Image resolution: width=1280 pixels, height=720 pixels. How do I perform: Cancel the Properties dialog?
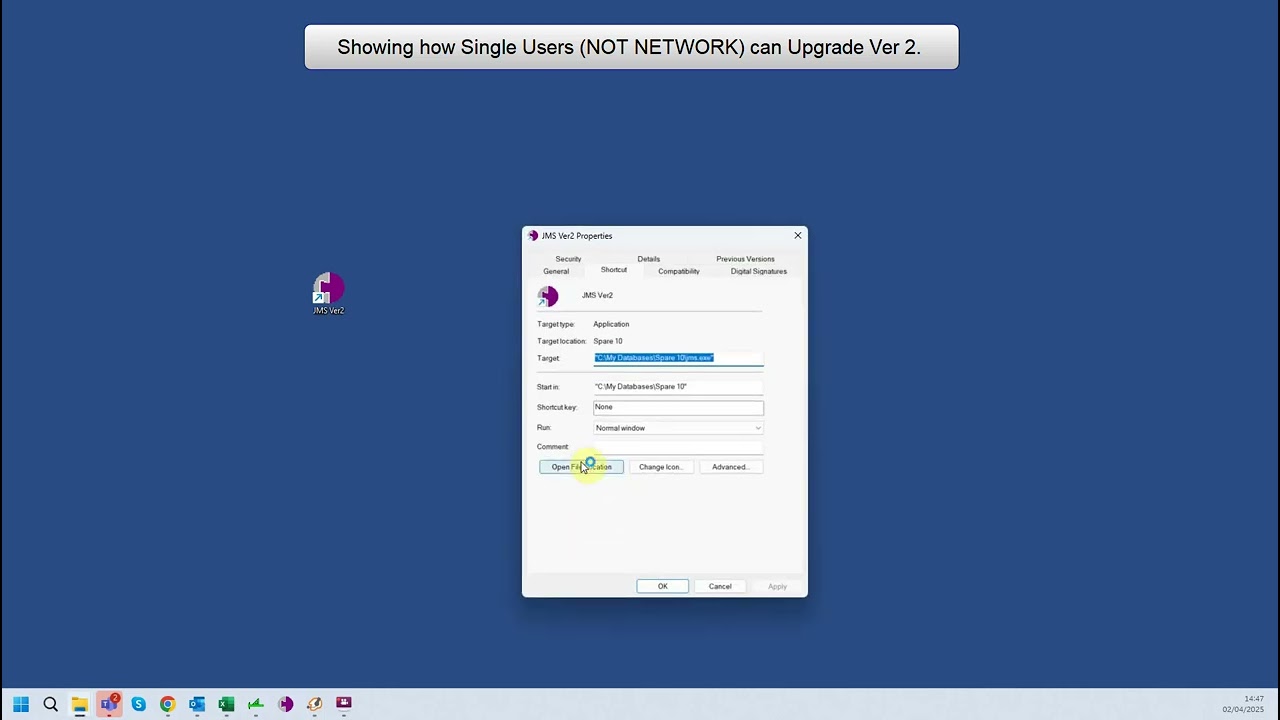[720, 586]
